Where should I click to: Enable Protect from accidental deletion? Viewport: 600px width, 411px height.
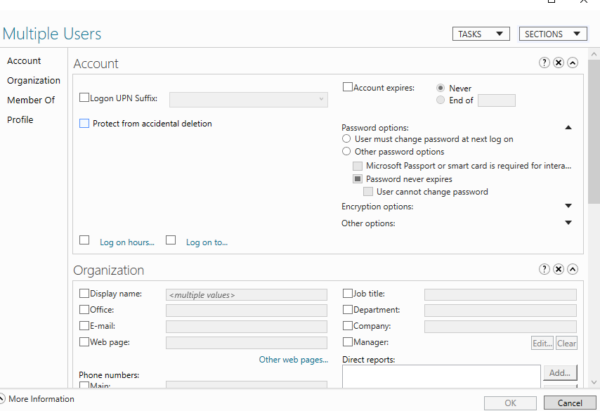point(84,124)
